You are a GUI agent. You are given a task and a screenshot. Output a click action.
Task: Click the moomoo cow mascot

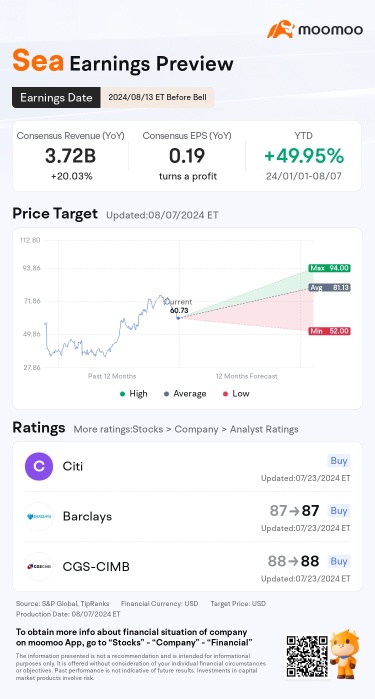coord(345,654)
